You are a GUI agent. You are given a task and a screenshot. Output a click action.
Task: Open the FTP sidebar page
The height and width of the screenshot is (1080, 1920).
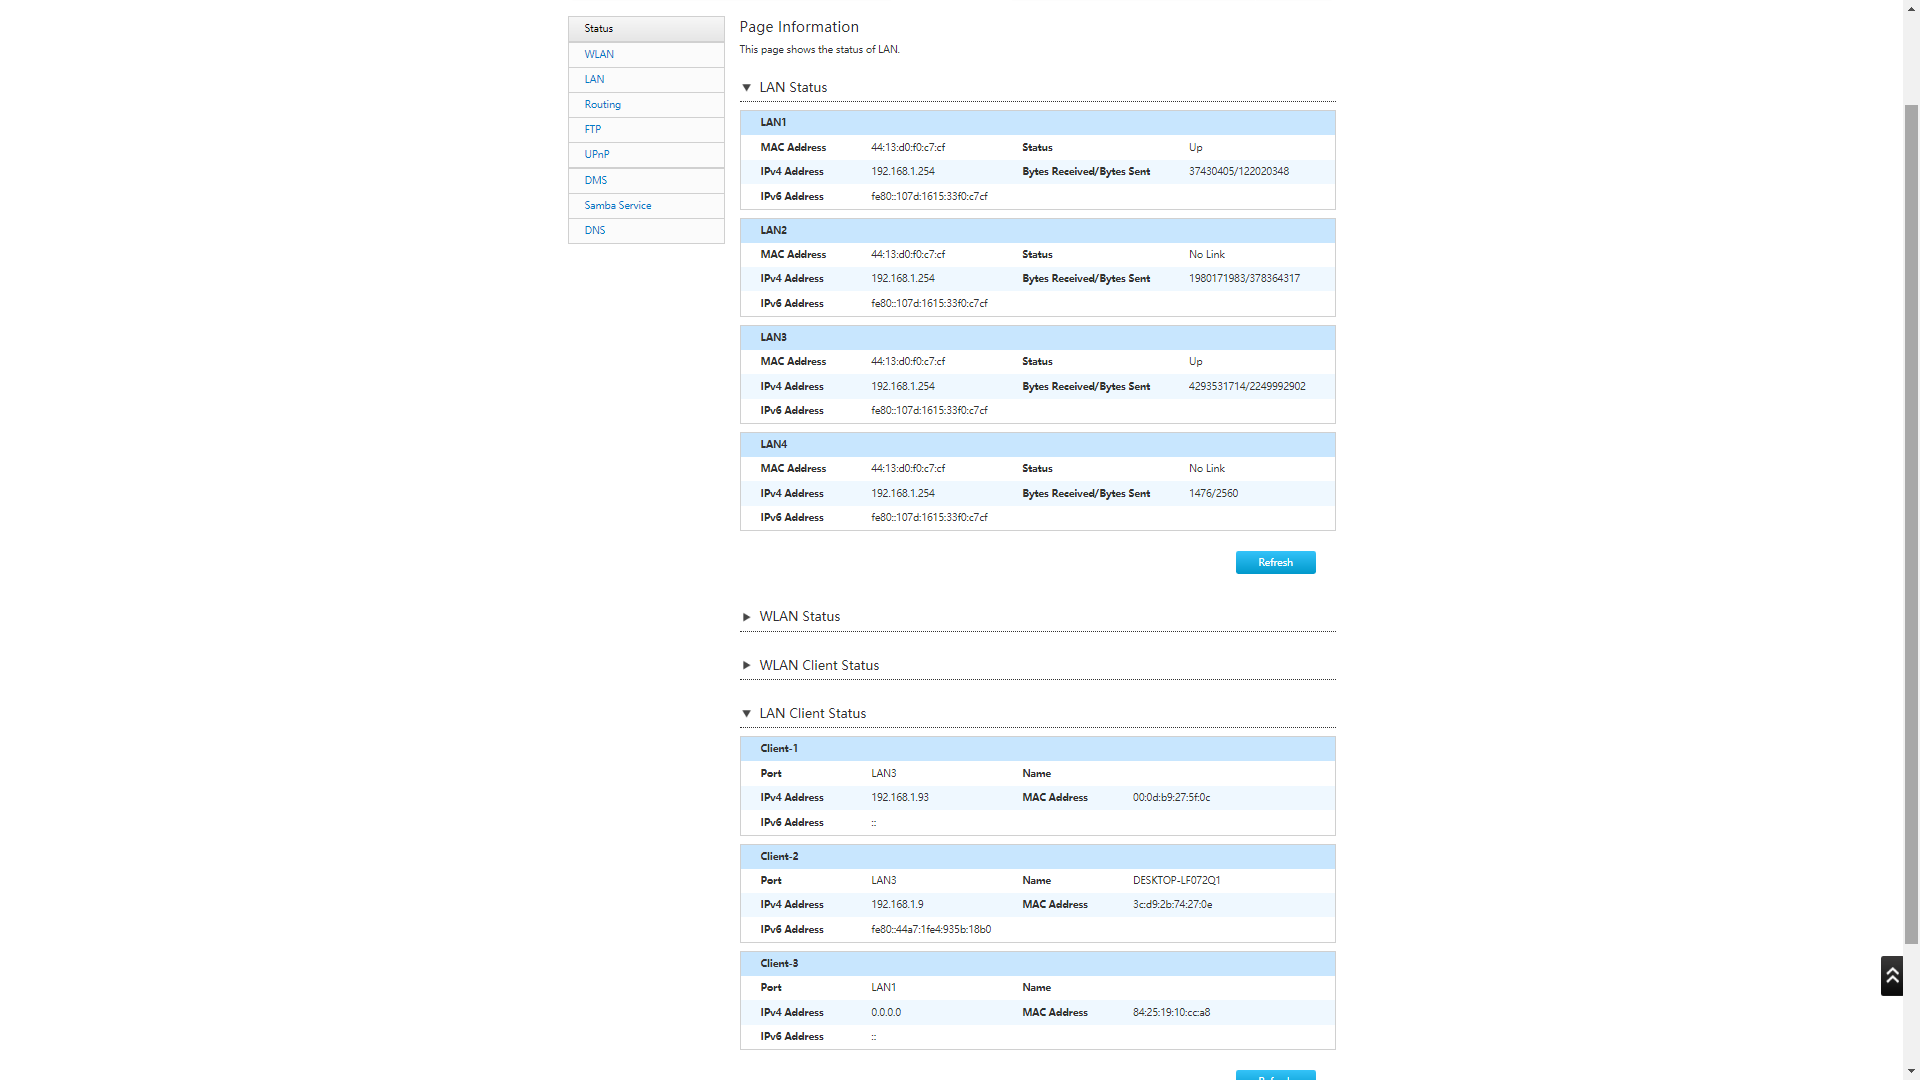(592, 130)
